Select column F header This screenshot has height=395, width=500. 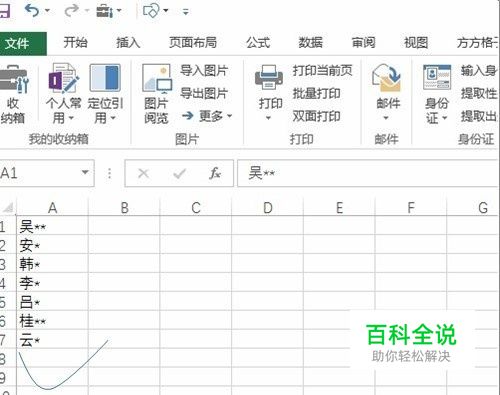tap(411, 208)
